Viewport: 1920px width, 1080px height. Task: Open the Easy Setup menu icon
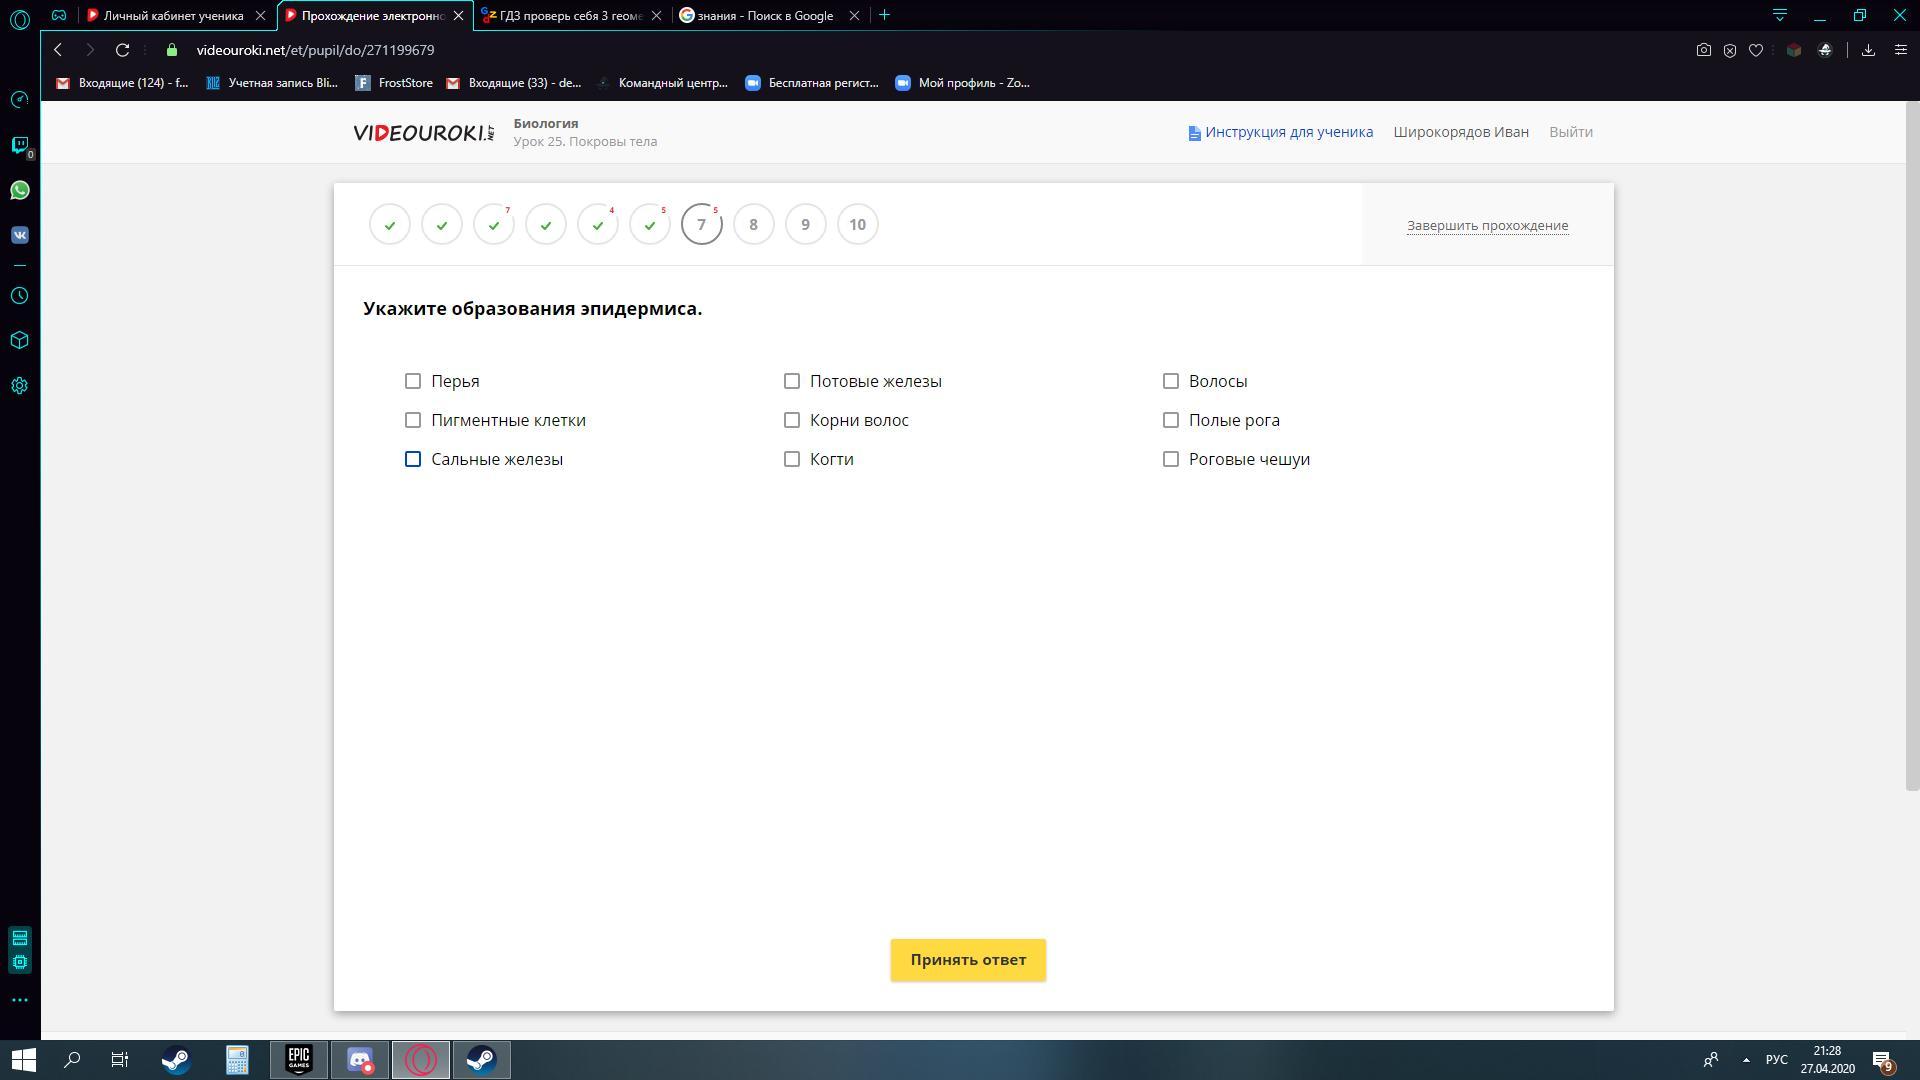pyautogui.click(x=1900, y=50)
